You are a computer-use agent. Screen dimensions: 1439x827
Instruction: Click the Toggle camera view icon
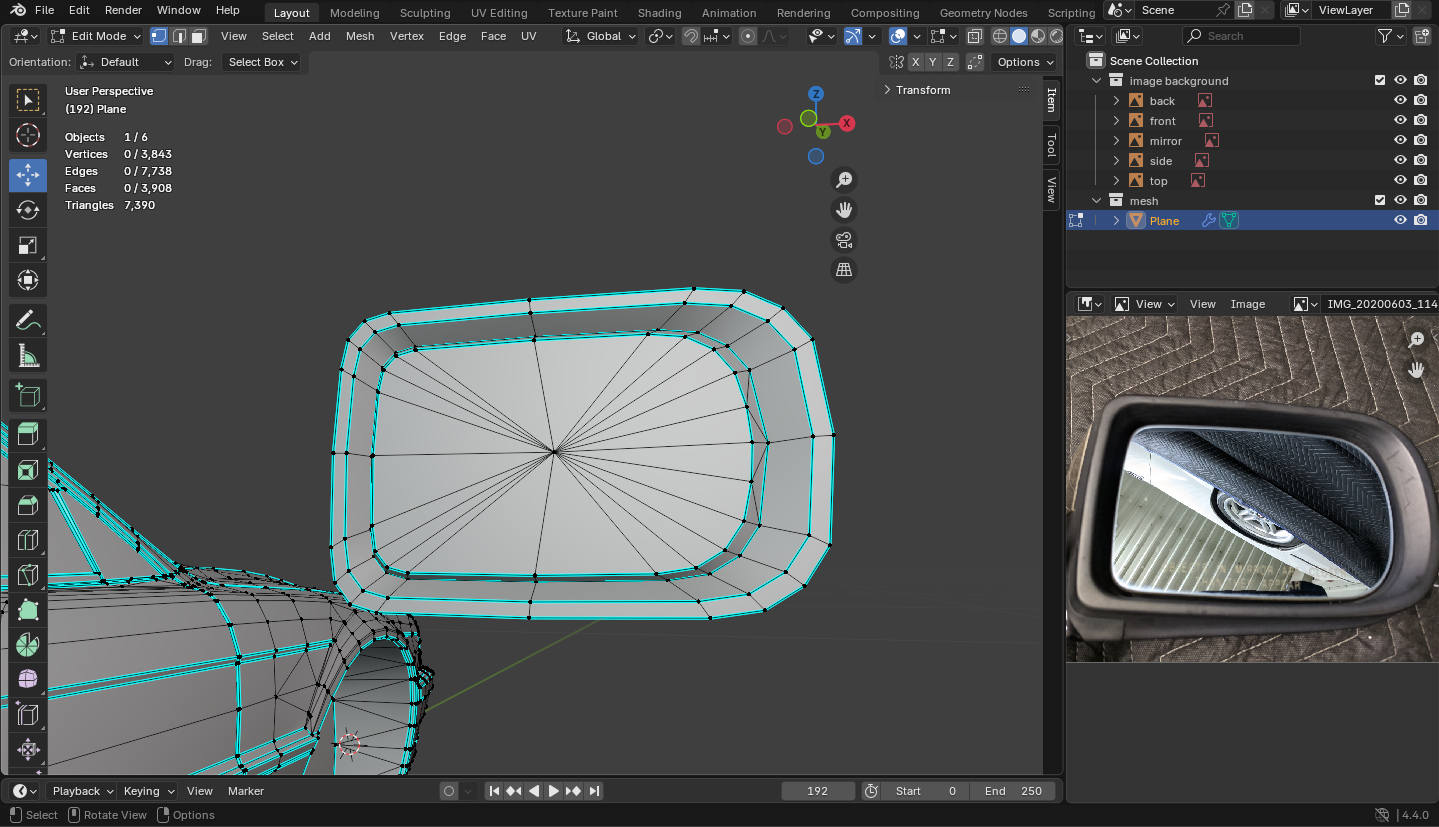[x=844, y=240]
